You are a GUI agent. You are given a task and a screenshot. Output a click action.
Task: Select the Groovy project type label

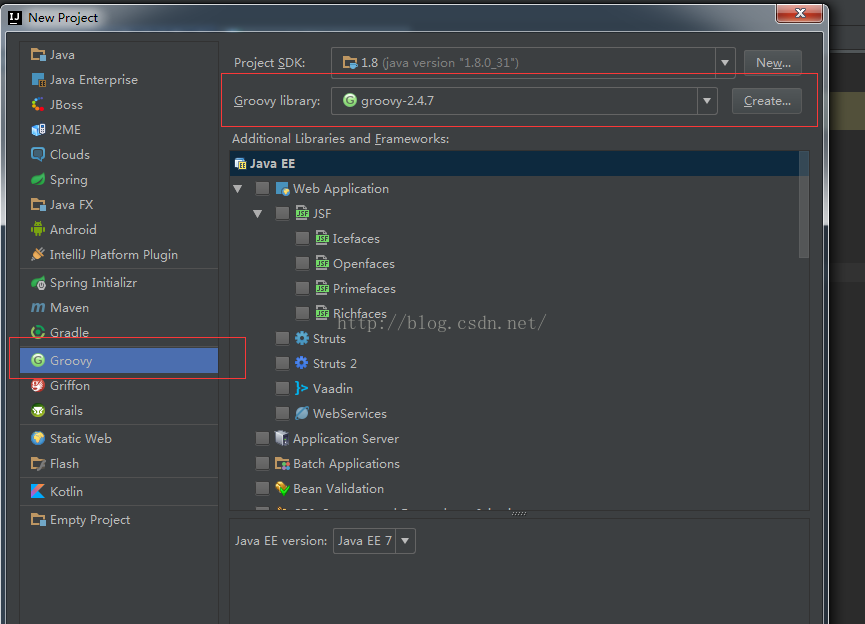point(71,360)
